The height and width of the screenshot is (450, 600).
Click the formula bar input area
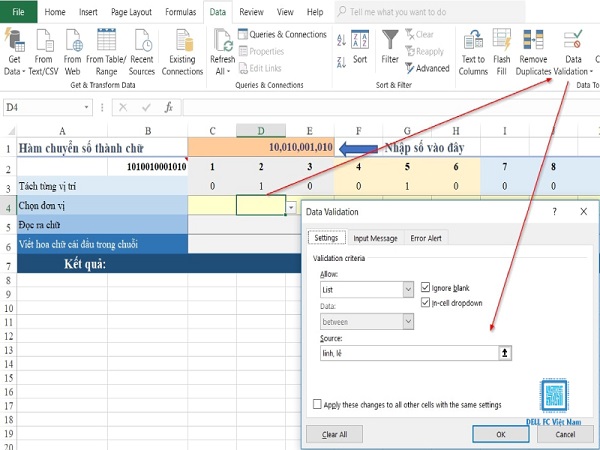(390, 108)
